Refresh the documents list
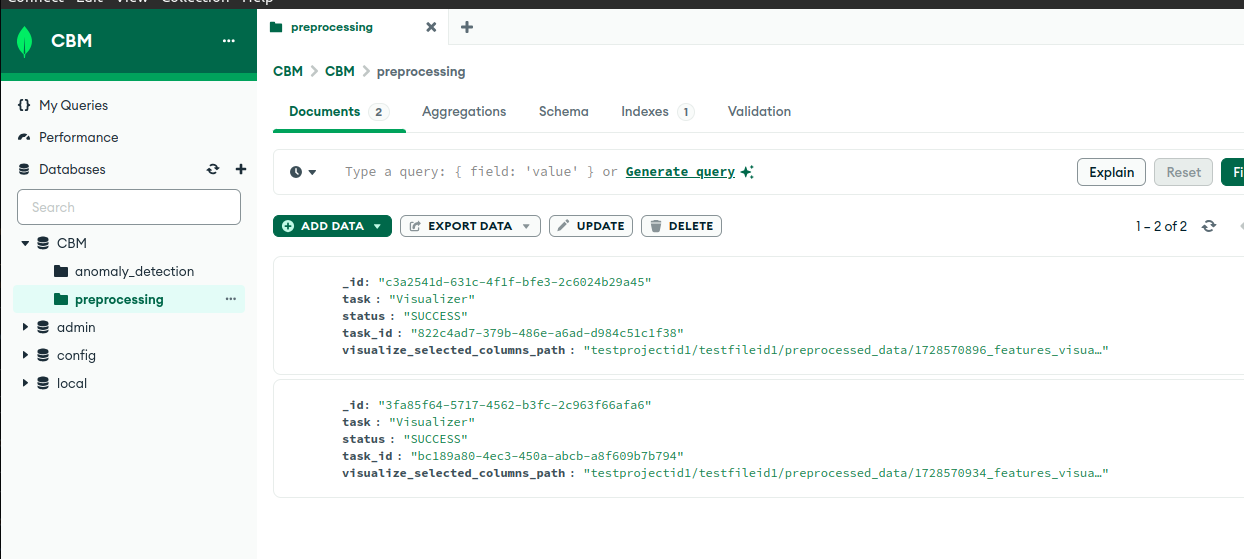The height and width of the screenshot is (559, 1244). [1208, 226]
